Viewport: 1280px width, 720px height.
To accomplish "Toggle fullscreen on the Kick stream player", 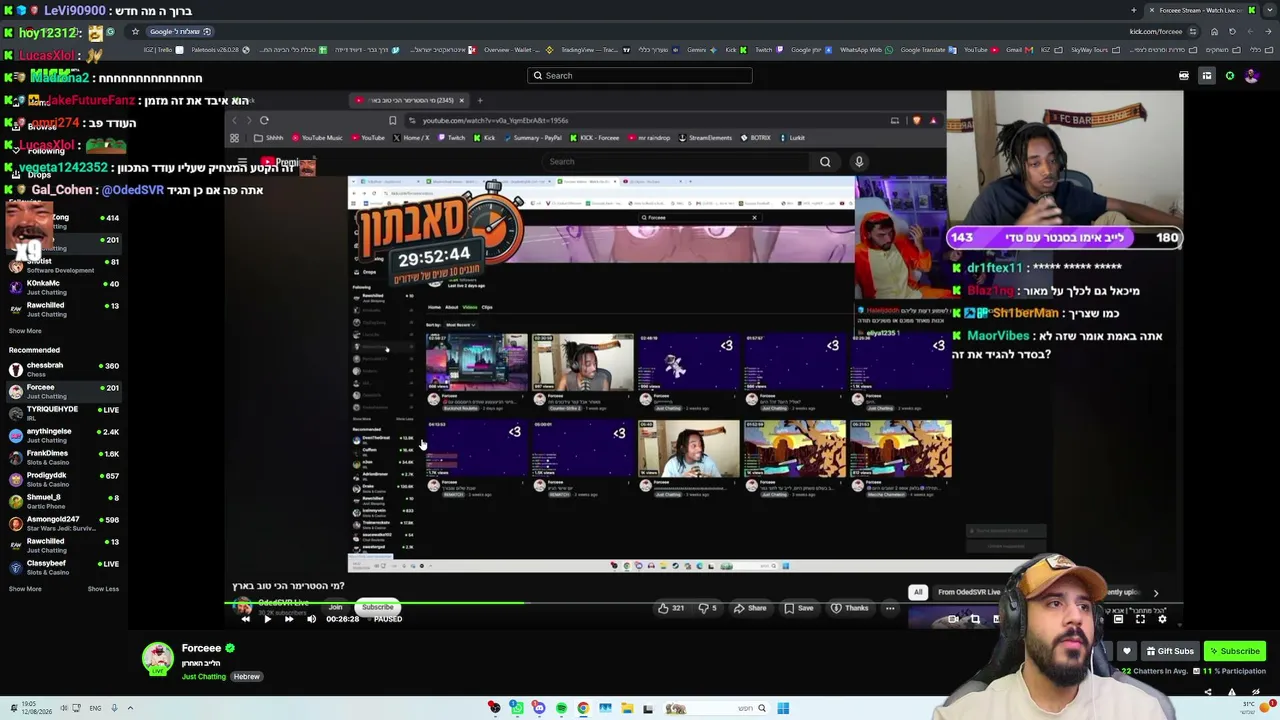I will coord(1140,619).
